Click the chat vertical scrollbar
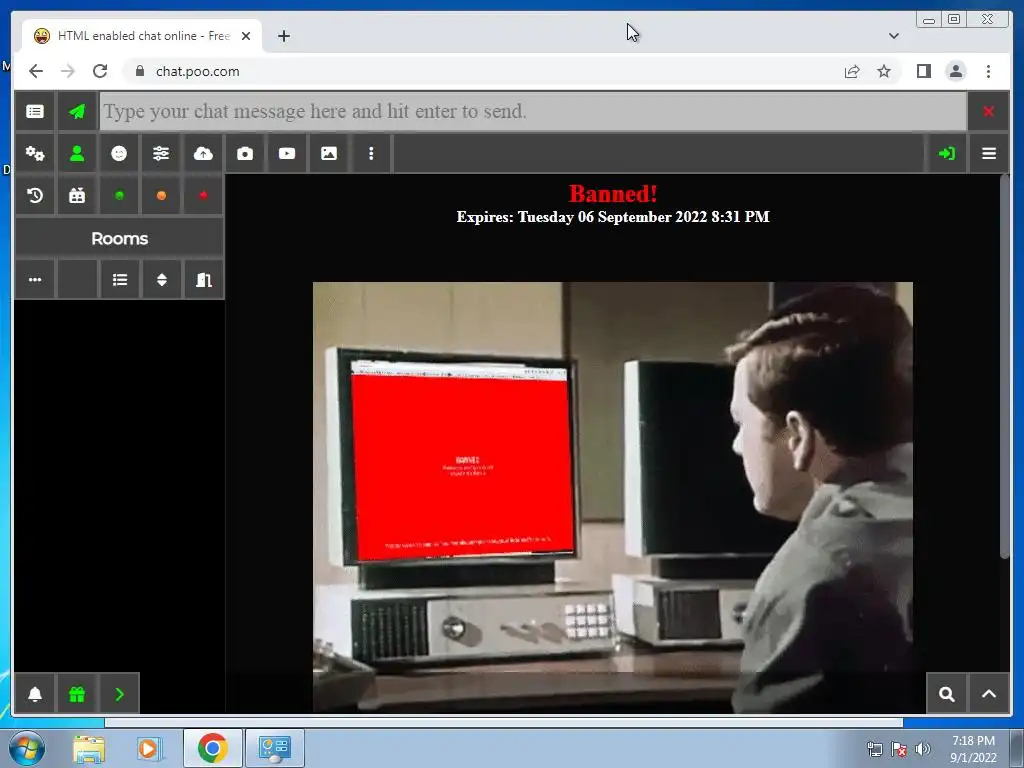 point(1004,366)
